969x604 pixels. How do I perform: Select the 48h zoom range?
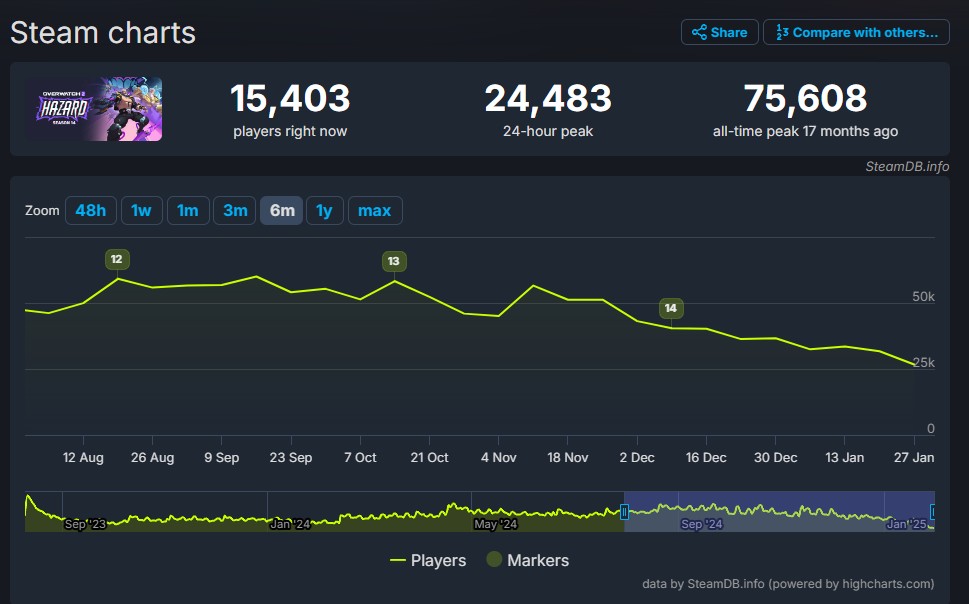point(90,210)
